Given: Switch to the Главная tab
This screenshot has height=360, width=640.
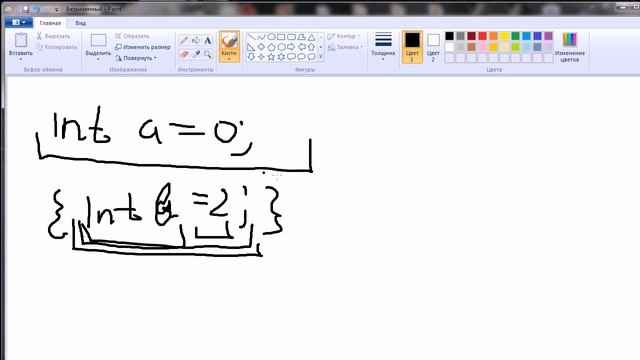Looking at the screenshot, I should 50,23.
